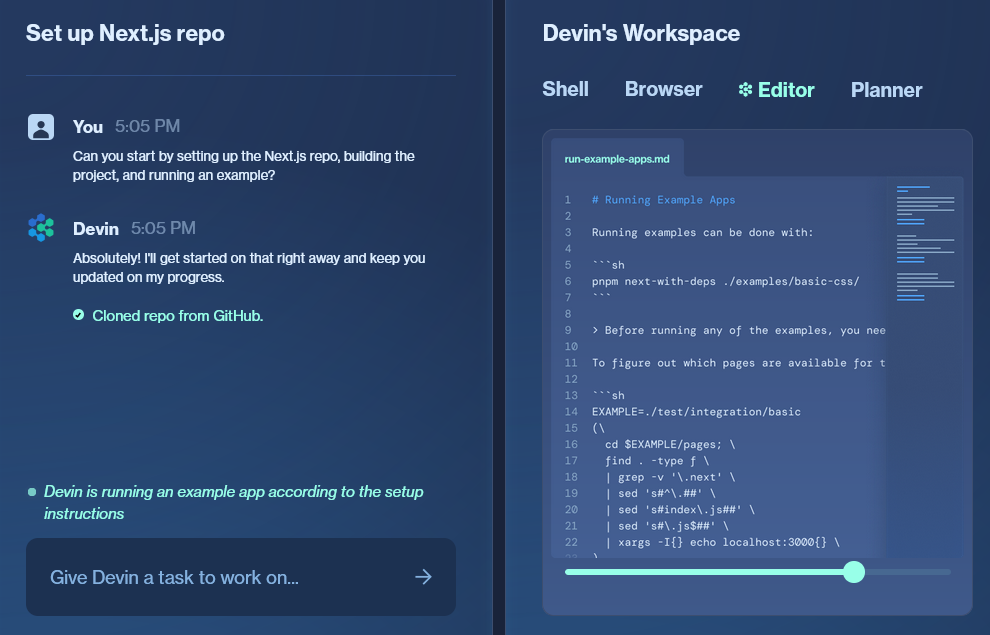Click the 'find . -type f \' line
The image size is (990, 635).
pyautogui.click(x=657, y=461)
